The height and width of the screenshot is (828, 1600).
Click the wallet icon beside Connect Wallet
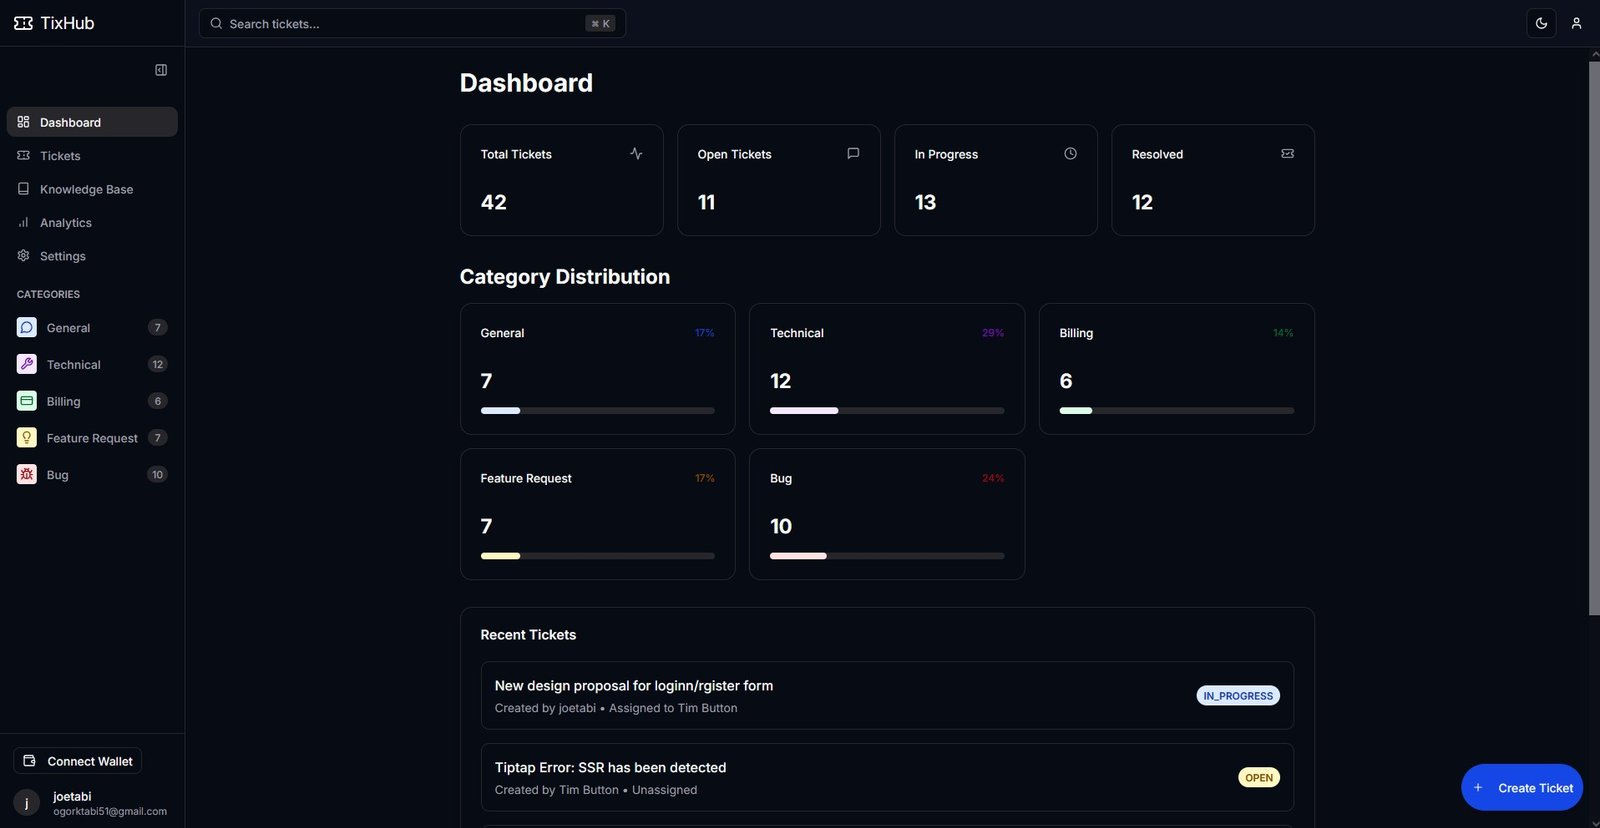point(30,761)
